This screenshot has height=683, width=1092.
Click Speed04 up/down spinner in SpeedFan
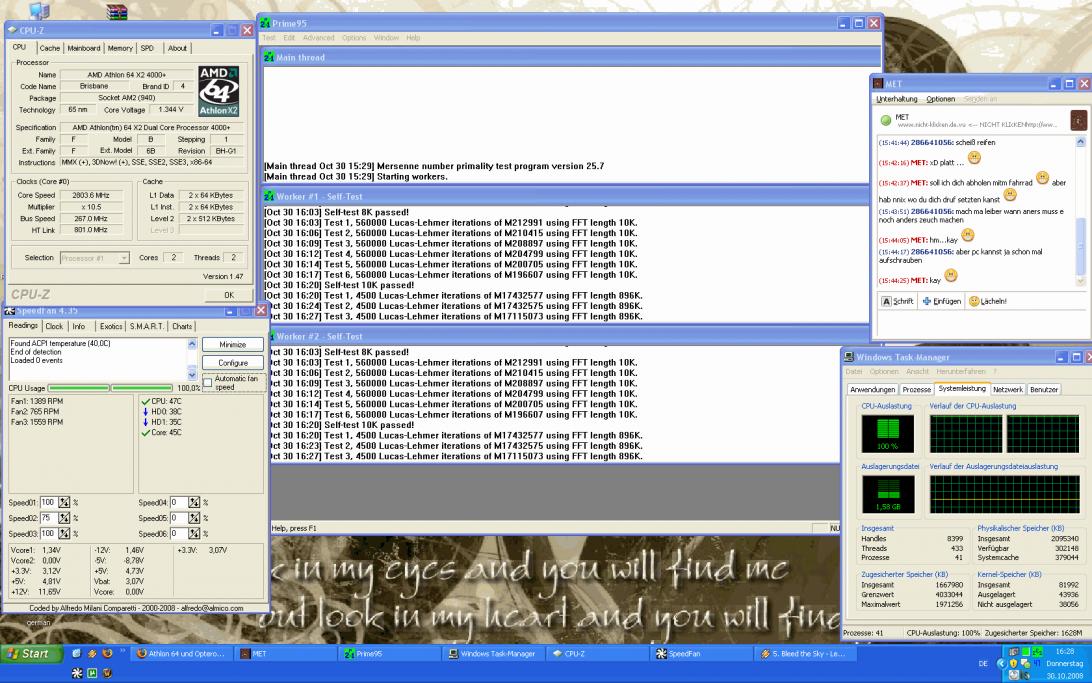click(x=194, y=503)
